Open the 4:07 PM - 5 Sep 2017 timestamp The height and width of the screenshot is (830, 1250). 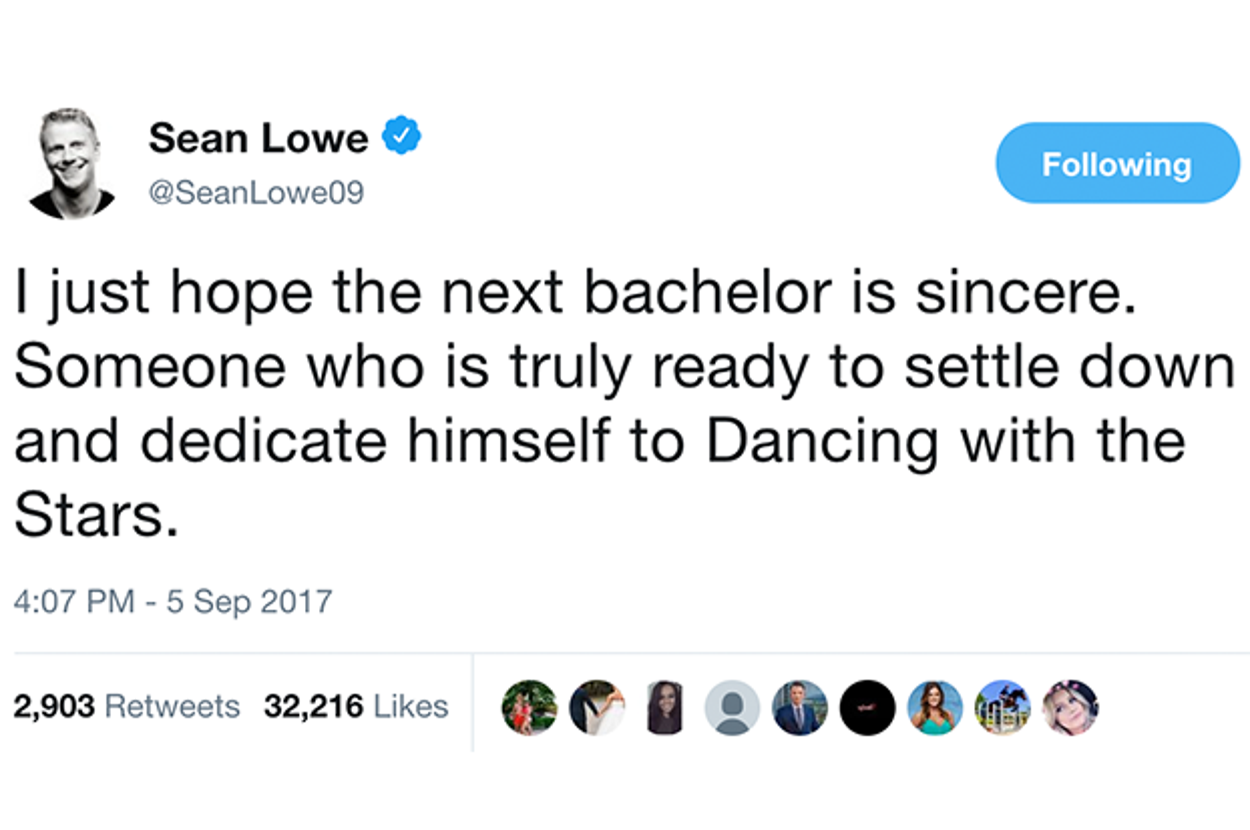coord(172,603)
